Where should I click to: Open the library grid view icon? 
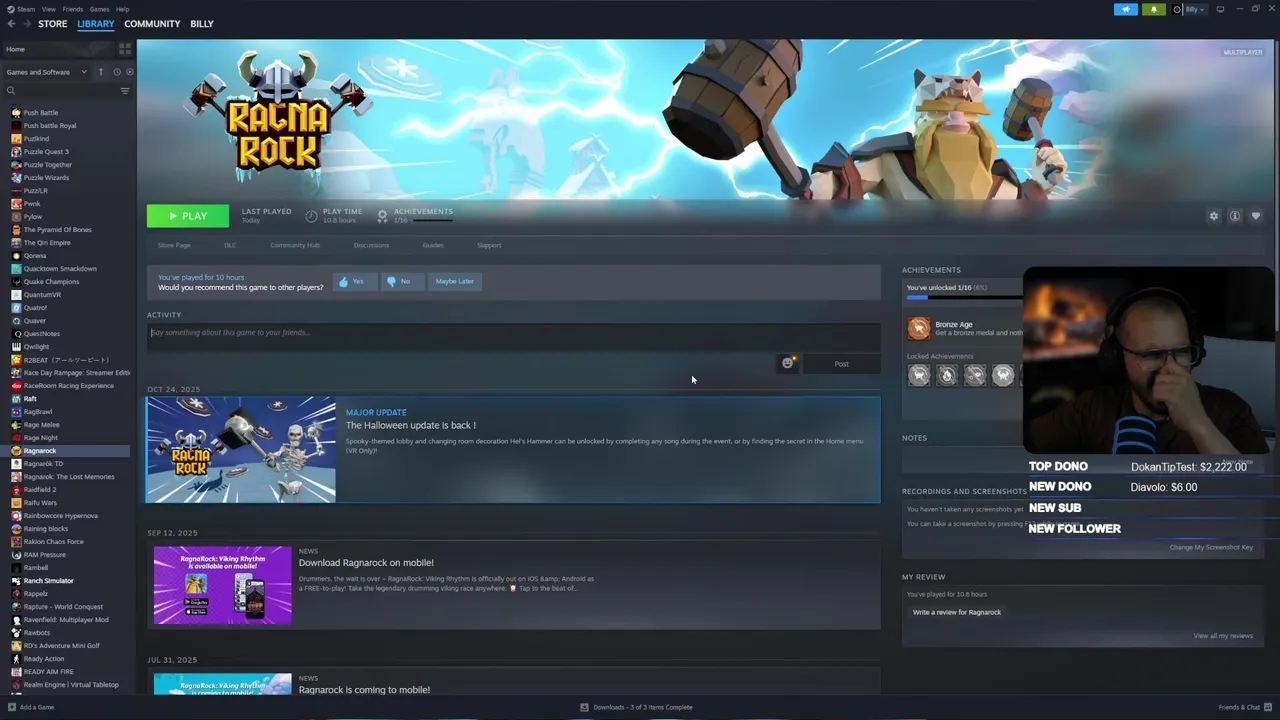click(125, 48)
